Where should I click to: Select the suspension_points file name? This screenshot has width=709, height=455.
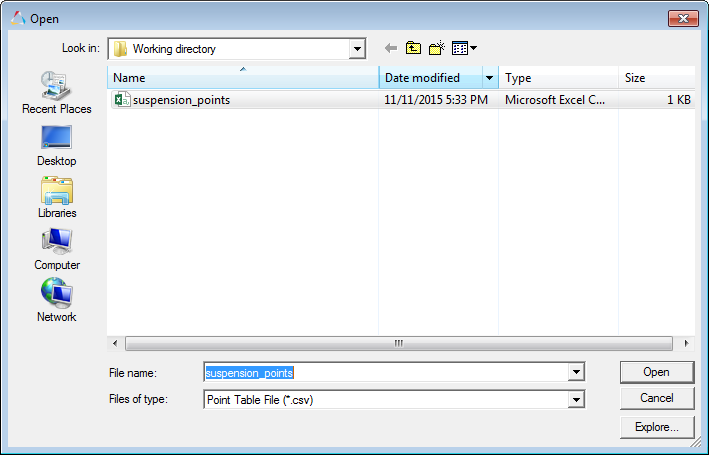click(x=181, y=100)
